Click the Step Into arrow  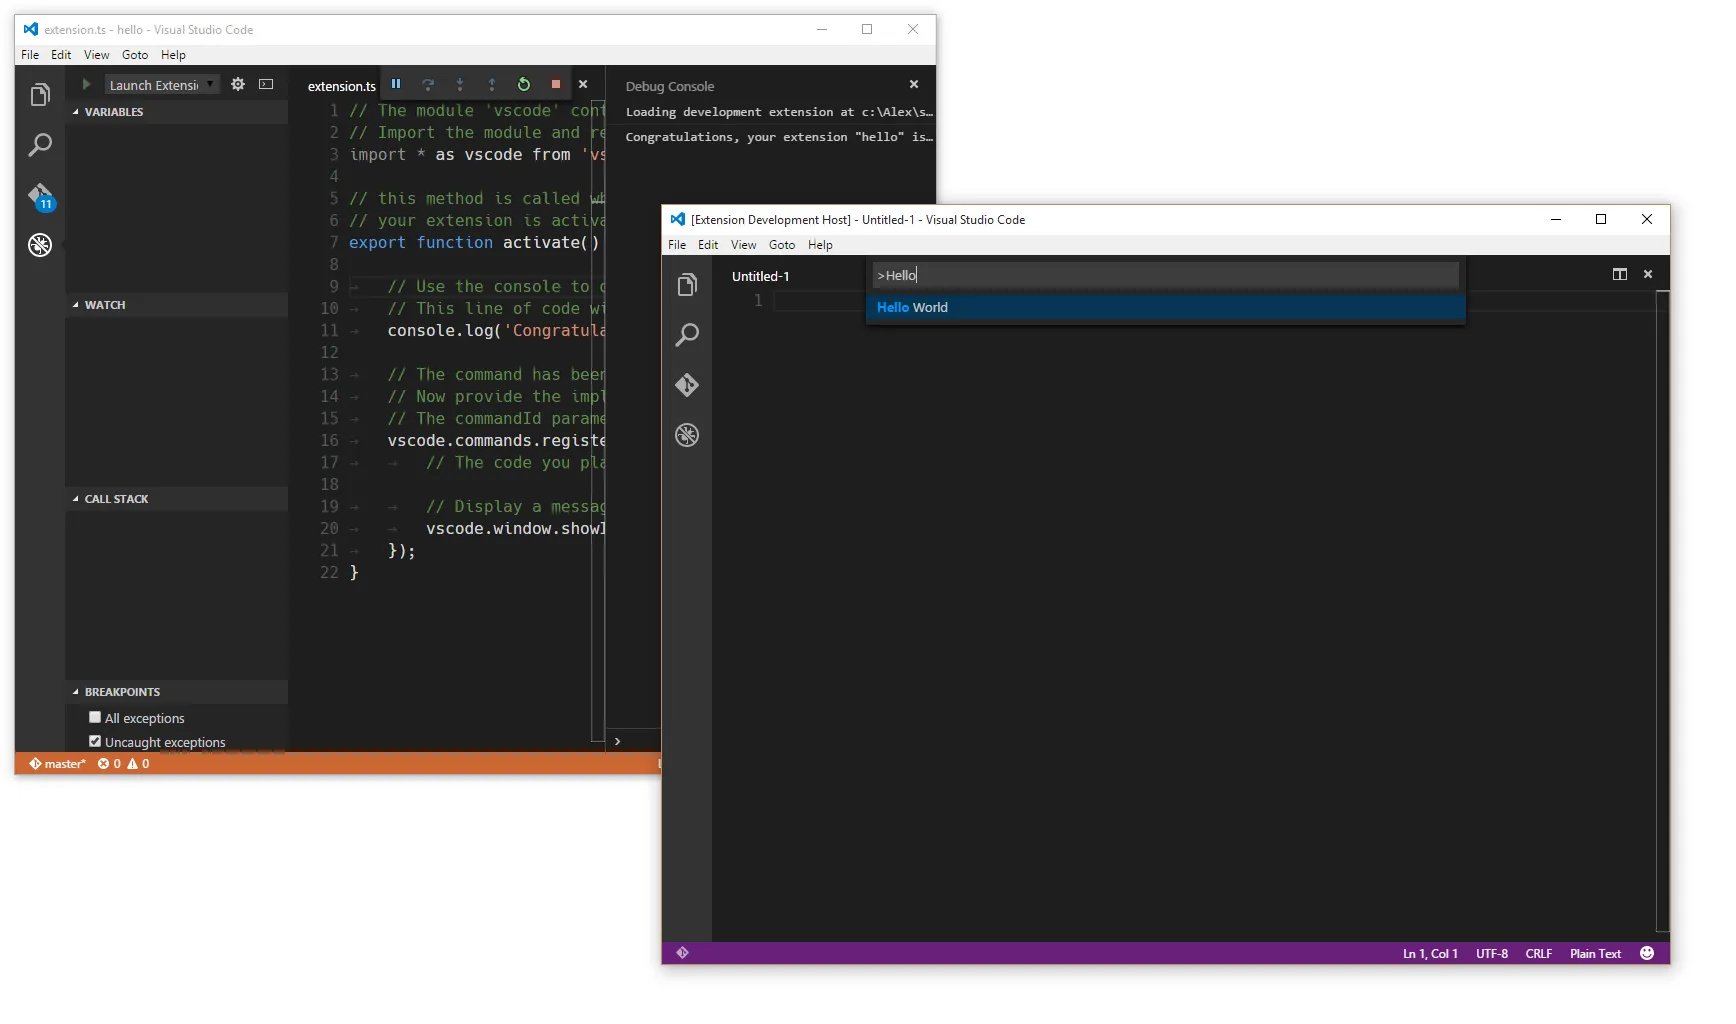(x=460, y=85)
